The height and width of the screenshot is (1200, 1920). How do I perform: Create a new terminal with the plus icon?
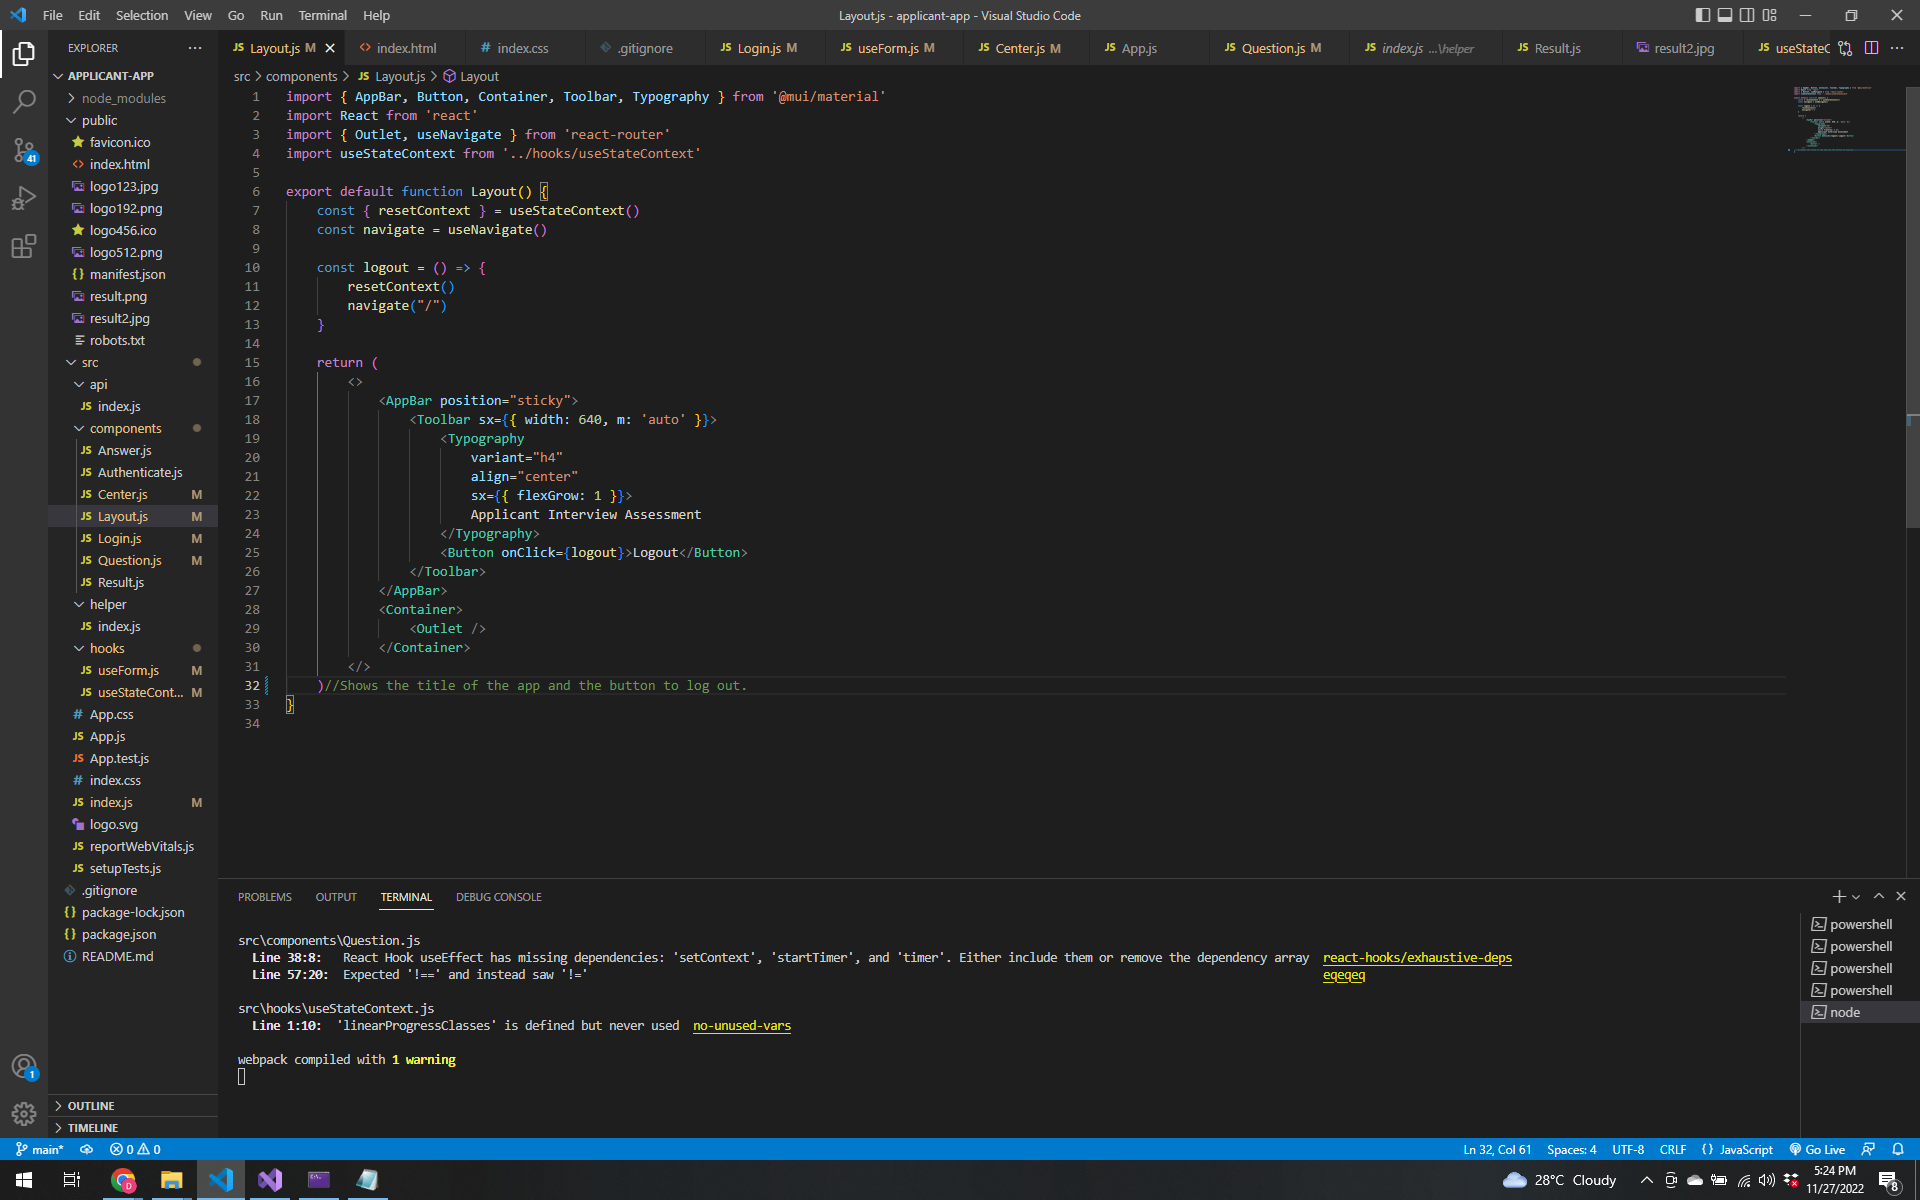click(x=1837, y=896)
